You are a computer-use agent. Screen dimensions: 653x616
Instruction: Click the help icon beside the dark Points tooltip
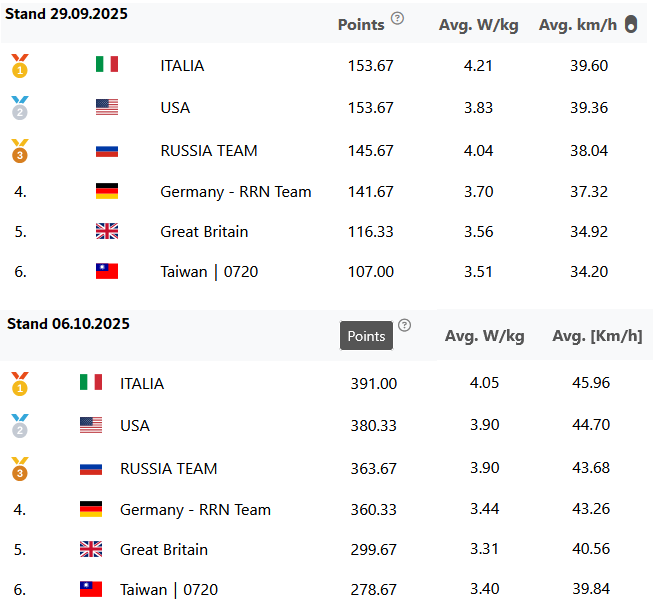pyautogui.click(x=404, y=325)
